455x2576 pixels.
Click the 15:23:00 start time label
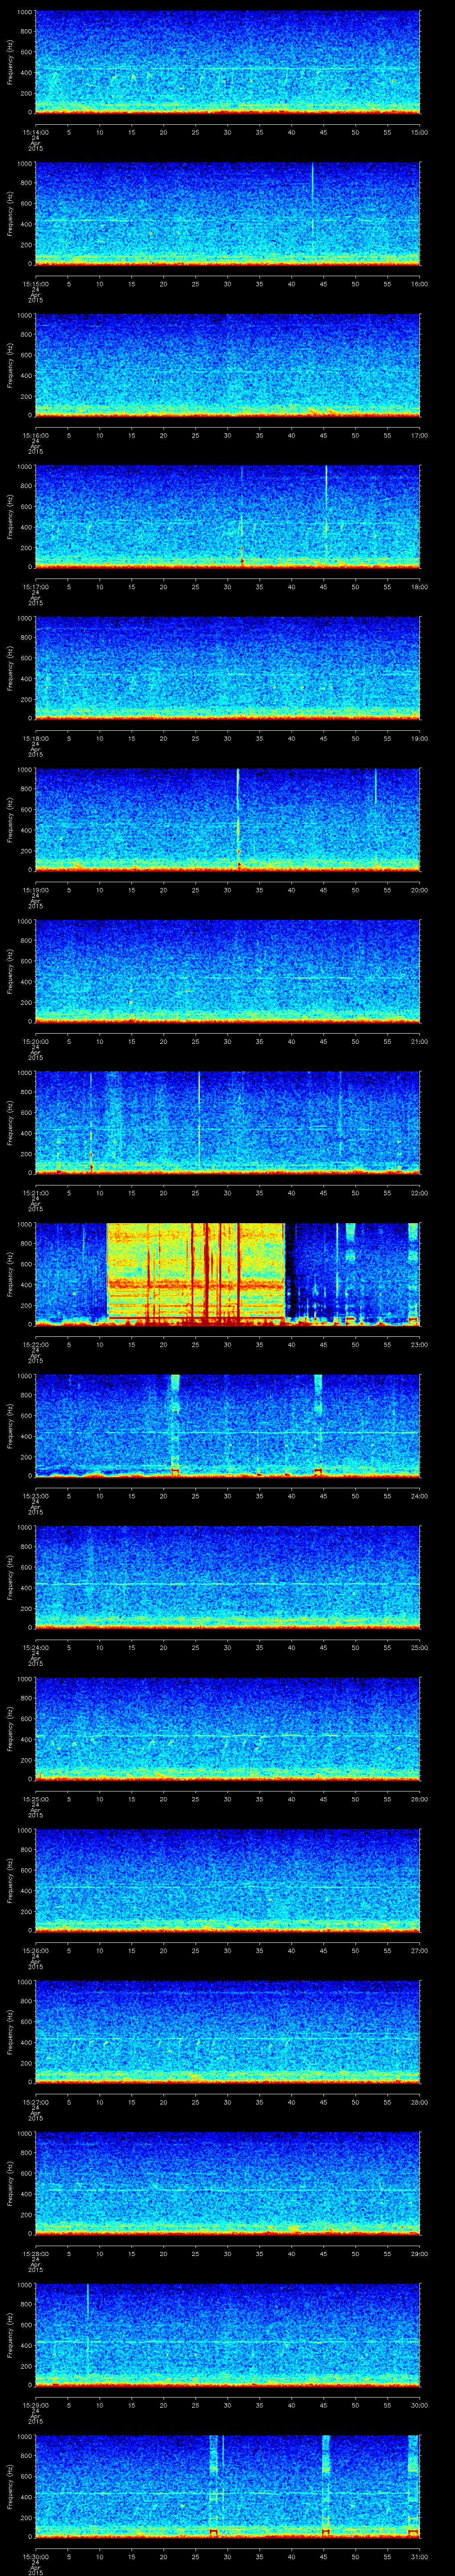click(35, 1496)
